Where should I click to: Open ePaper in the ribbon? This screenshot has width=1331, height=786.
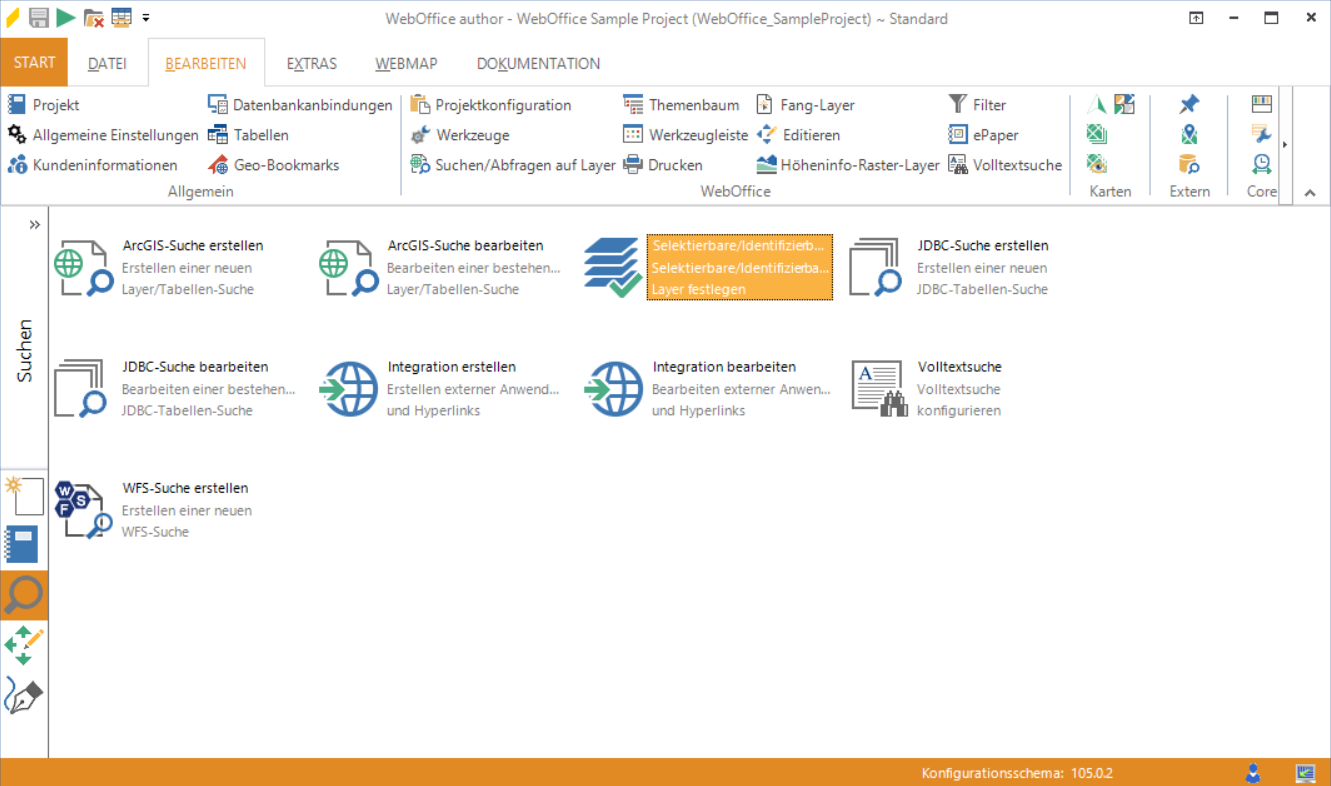(x=983, y=135)
